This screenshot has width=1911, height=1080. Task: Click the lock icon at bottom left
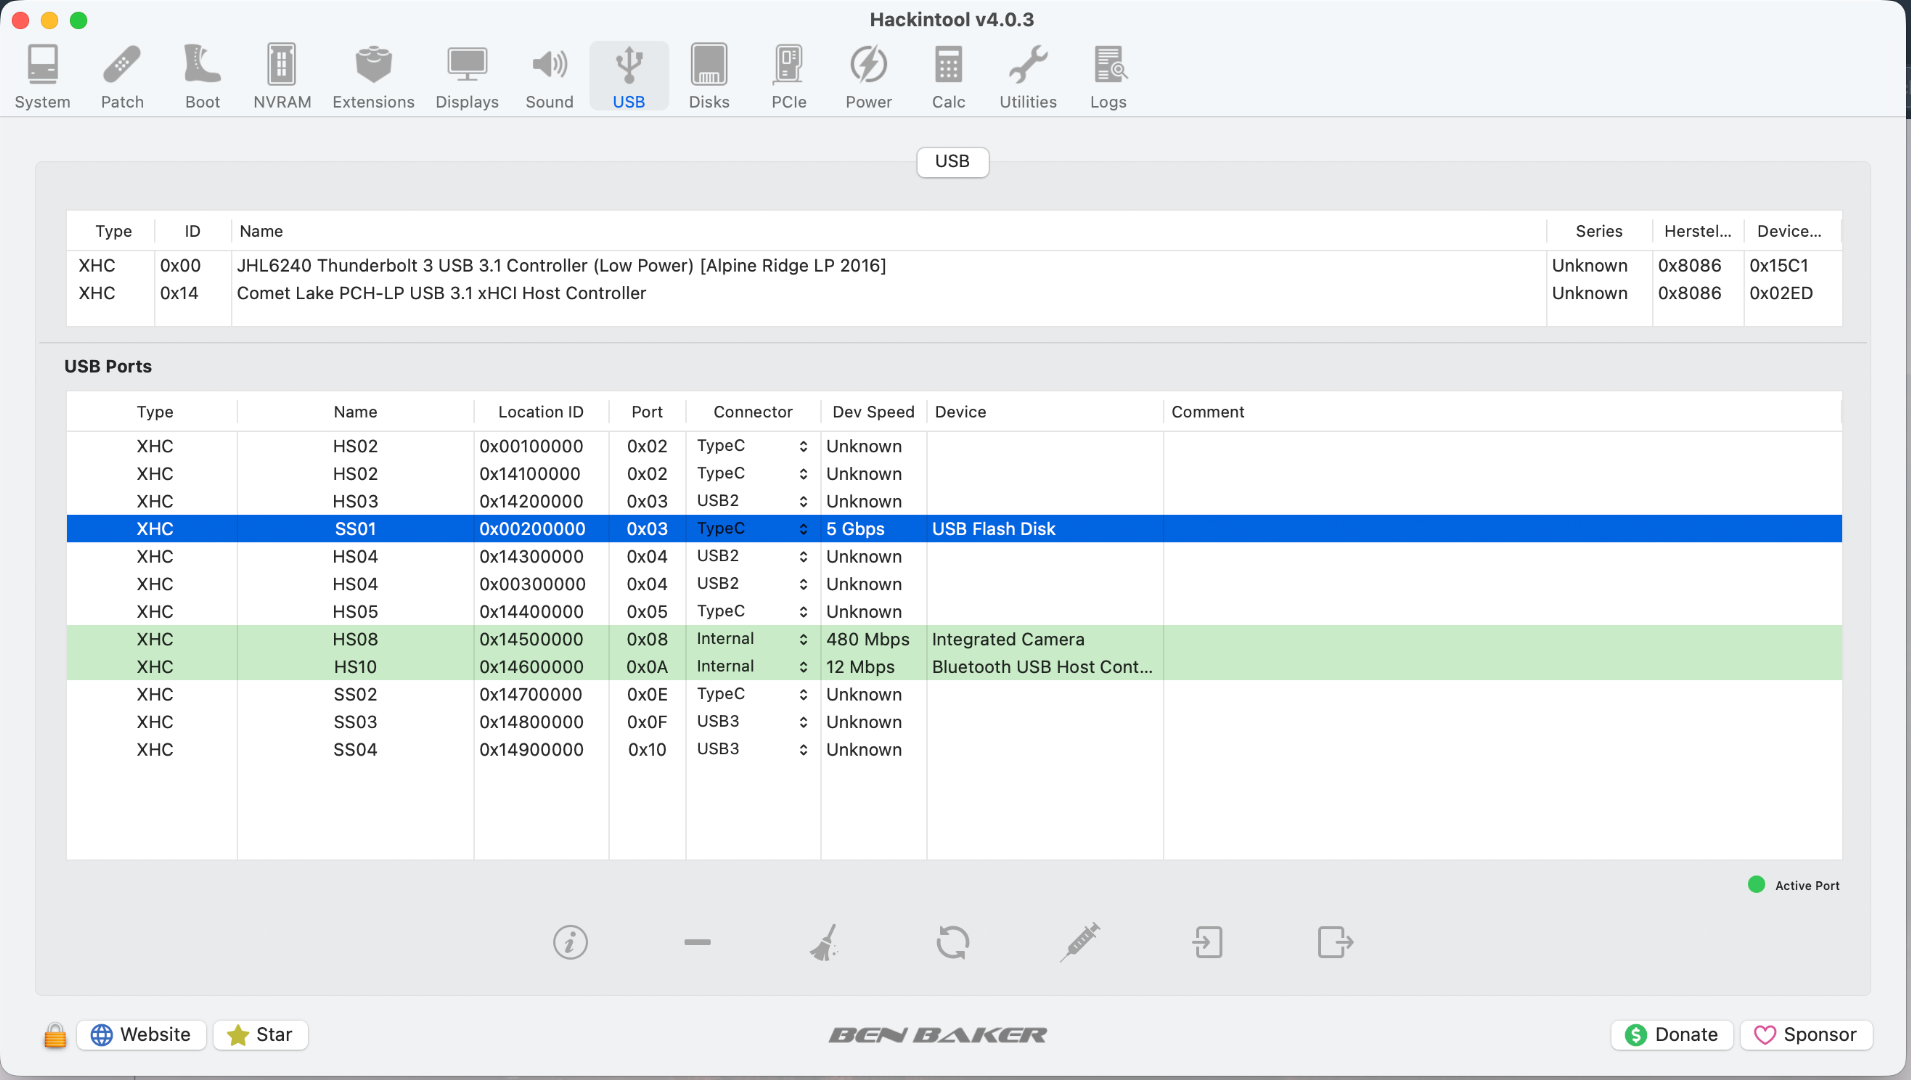tap(55, 1035)
